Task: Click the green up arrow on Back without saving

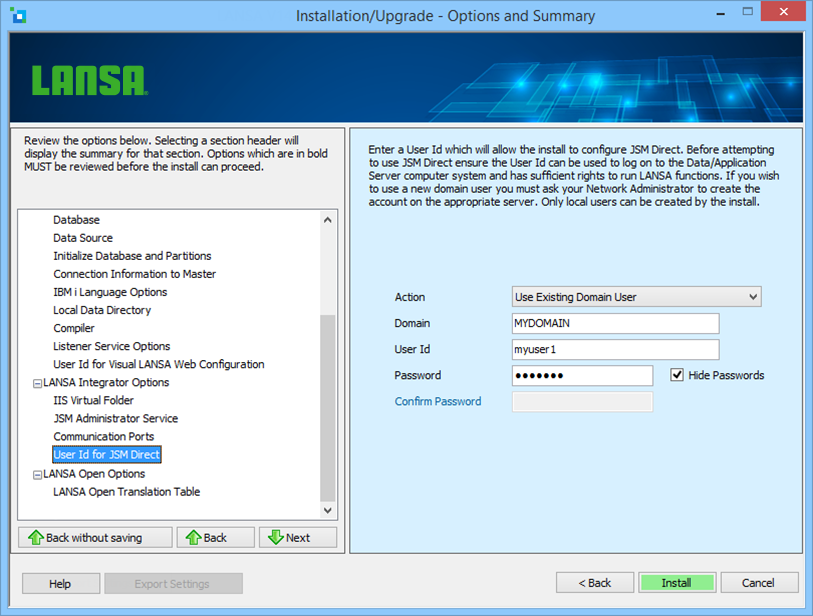Action: tap(36, 538)
